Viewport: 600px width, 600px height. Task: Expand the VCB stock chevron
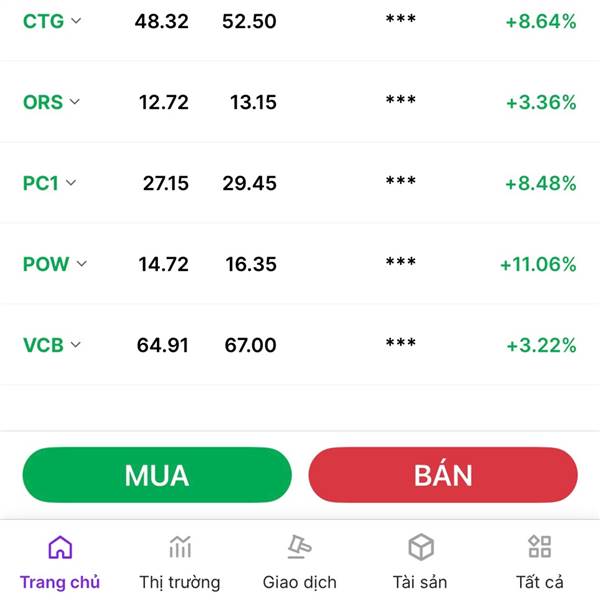[x=76, y=344]
